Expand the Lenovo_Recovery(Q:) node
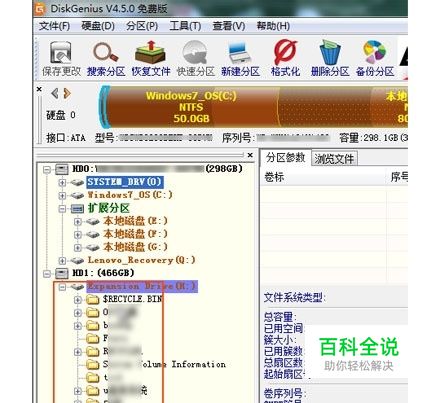 point(62,261)
